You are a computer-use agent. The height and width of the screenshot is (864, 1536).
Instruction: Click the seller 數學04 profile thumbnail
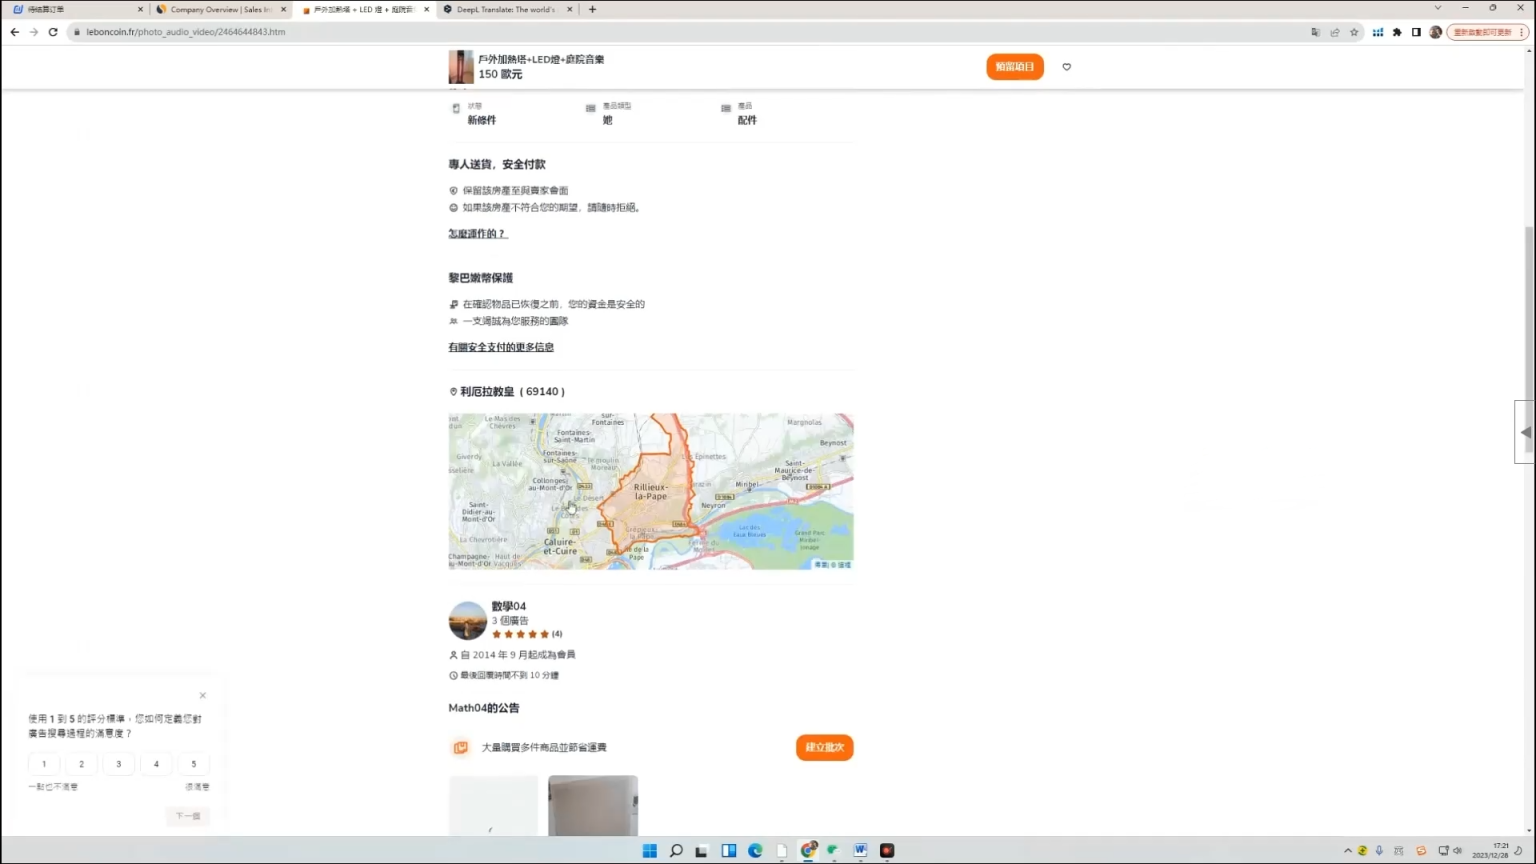pyautogui.click(x=467, y=620)
